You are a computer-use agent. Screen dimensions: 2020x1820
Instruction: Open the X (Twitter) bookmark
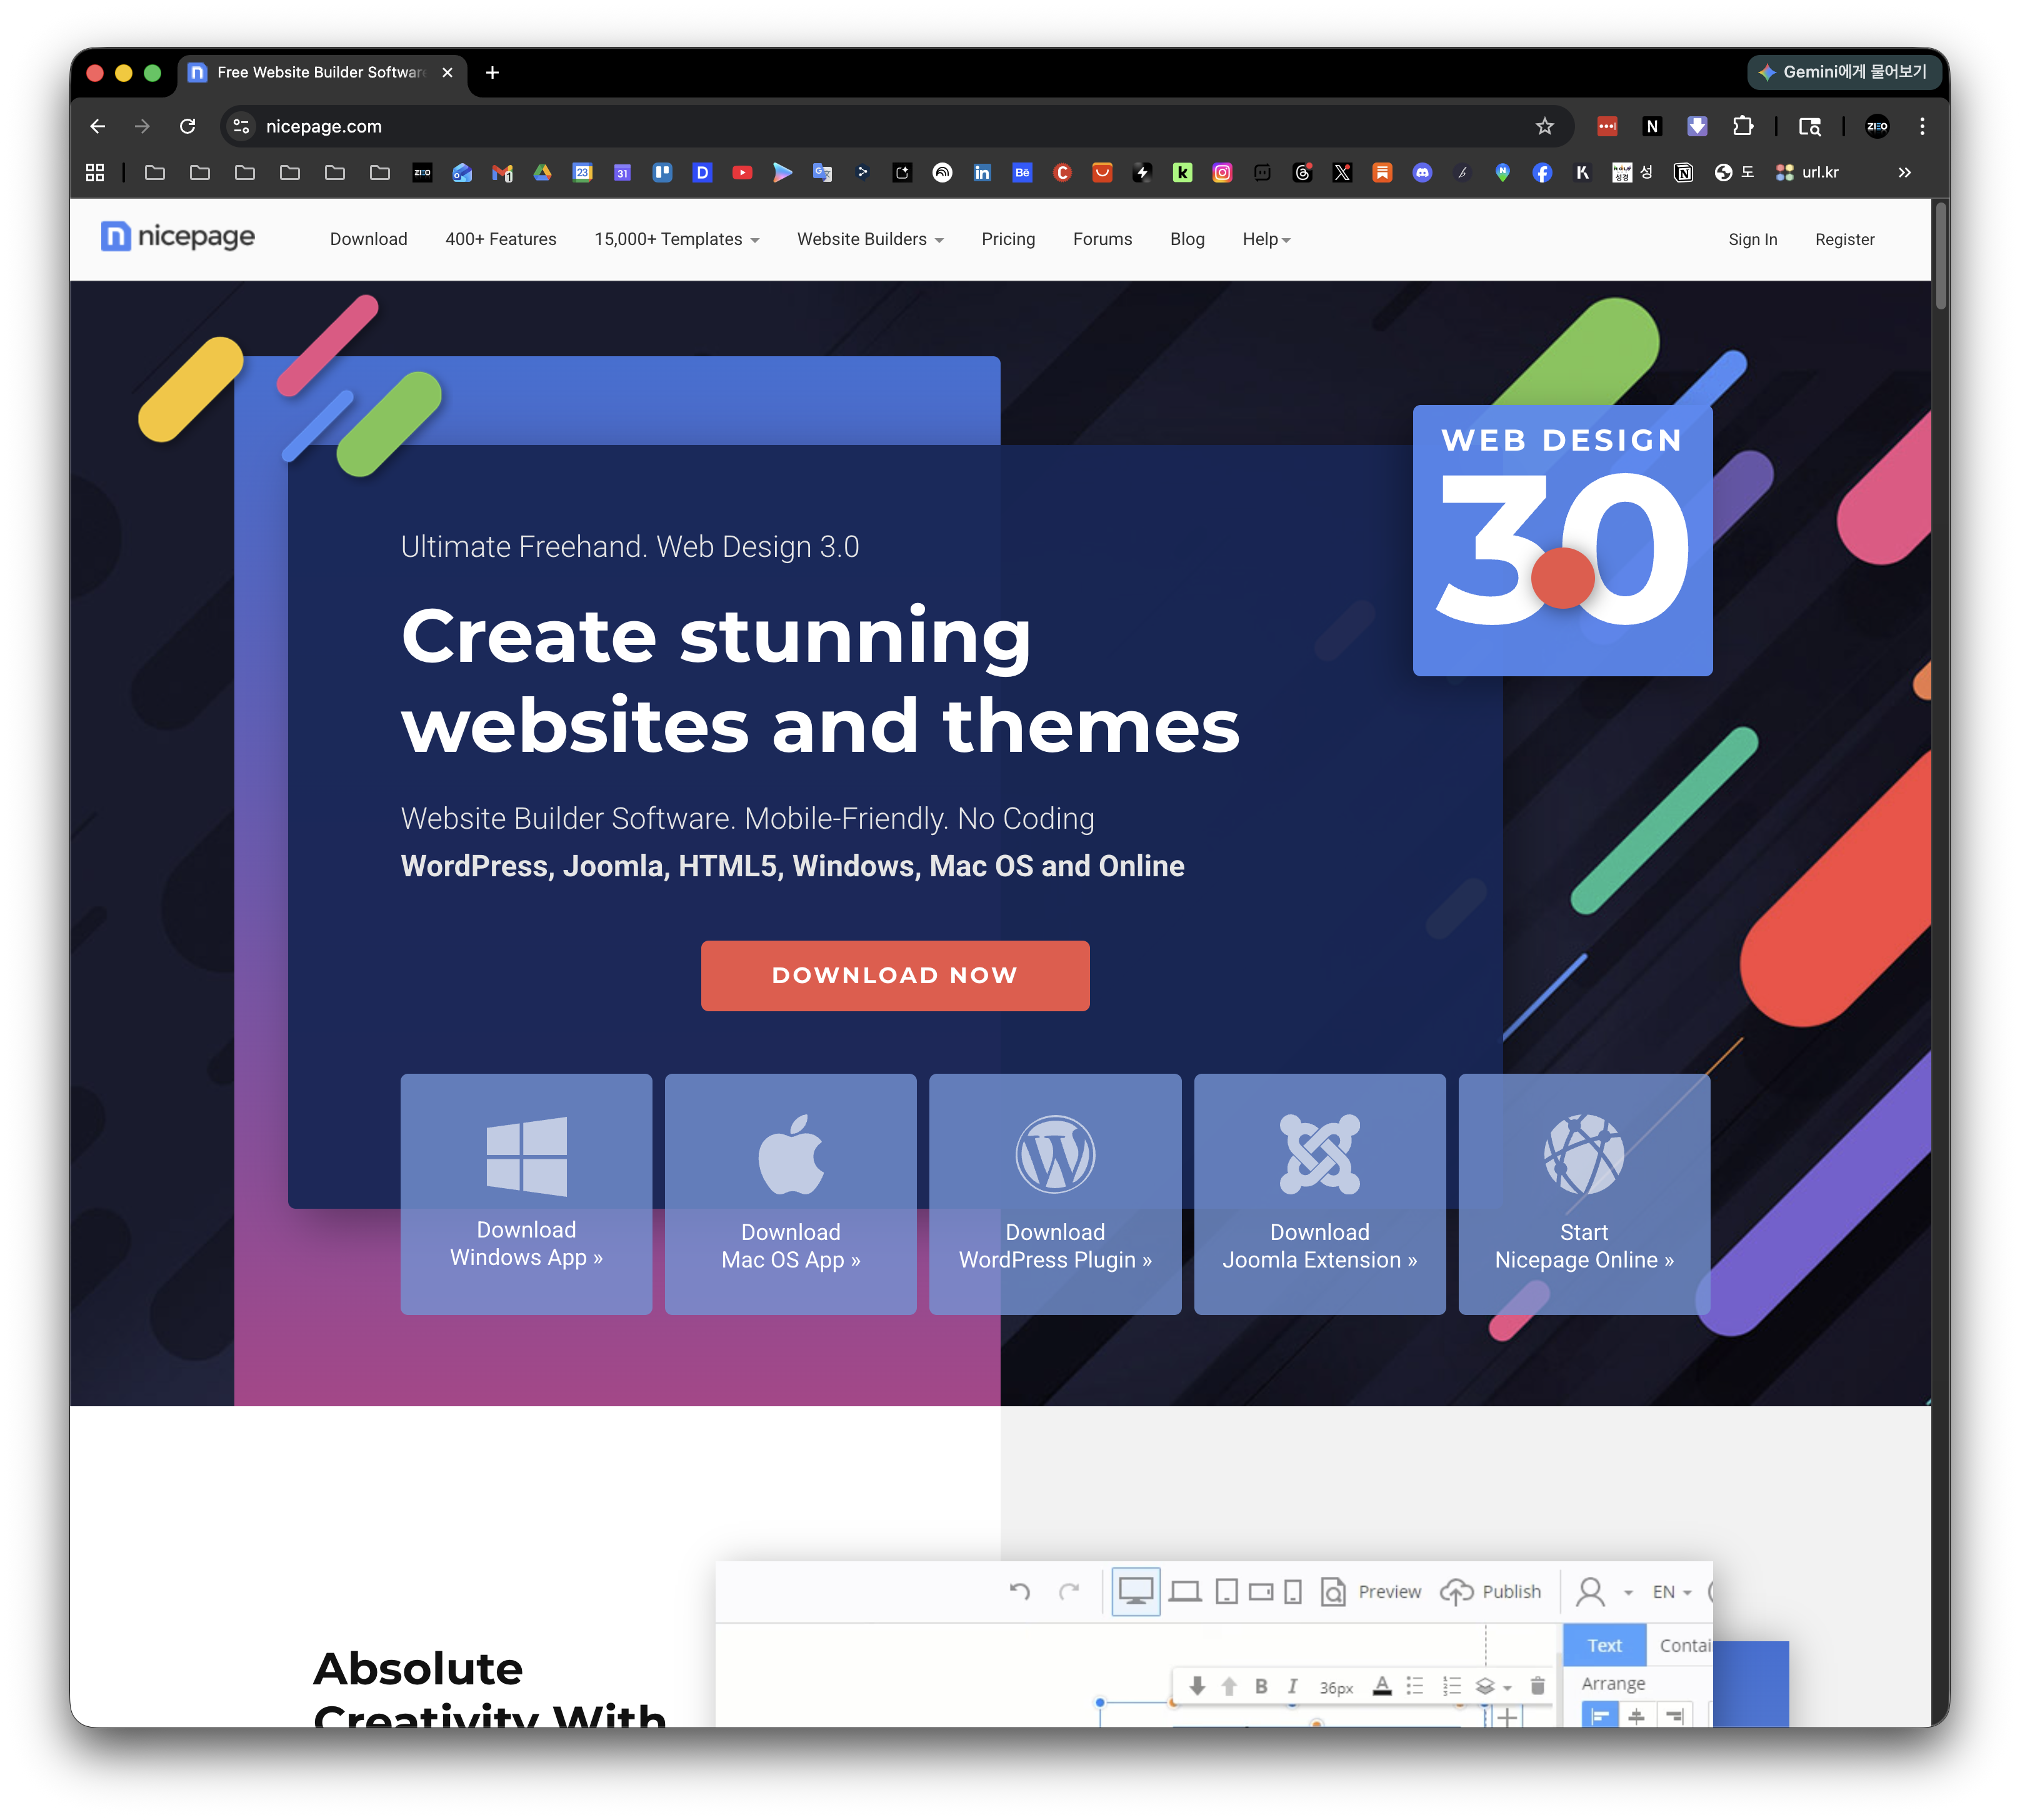pyautogui.click(x=1342, y=173)
